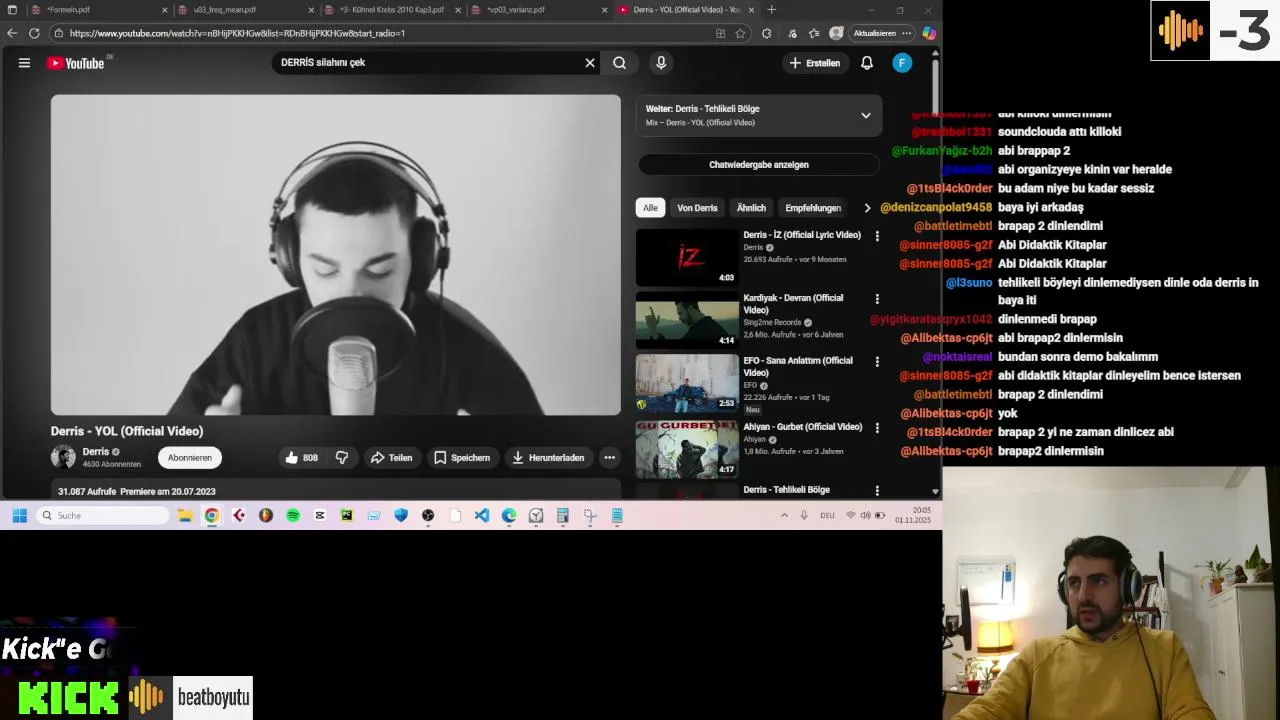Dislike the Derris YOL video

coord(342,458)
